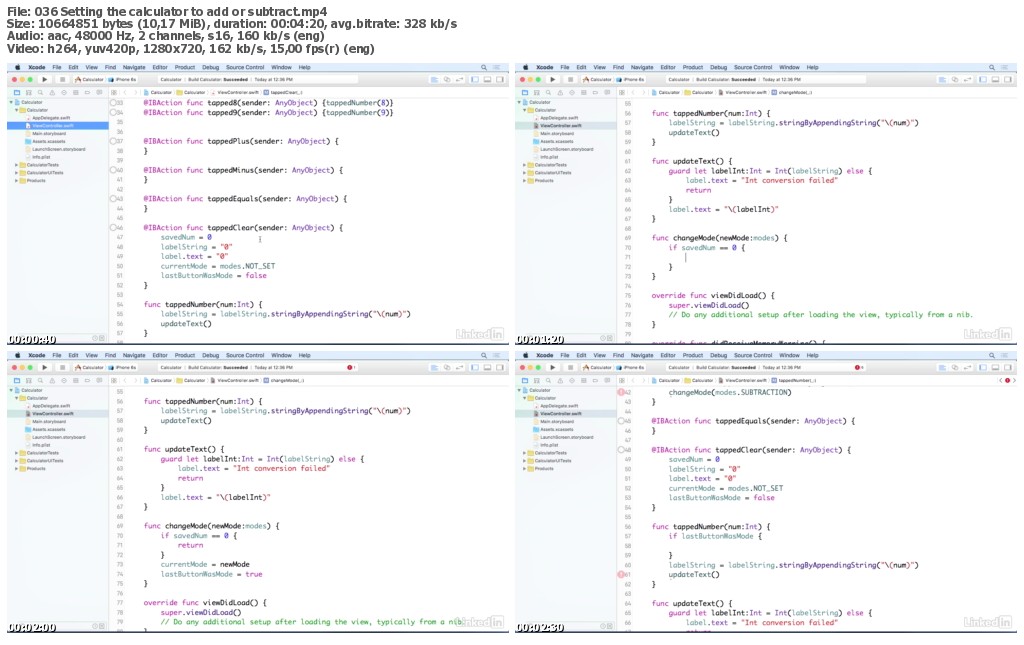Toggle the navigator panel in the 00:00:40 frame
The height and width of the screenshot is (645, 1024).
tap(475, 80)
